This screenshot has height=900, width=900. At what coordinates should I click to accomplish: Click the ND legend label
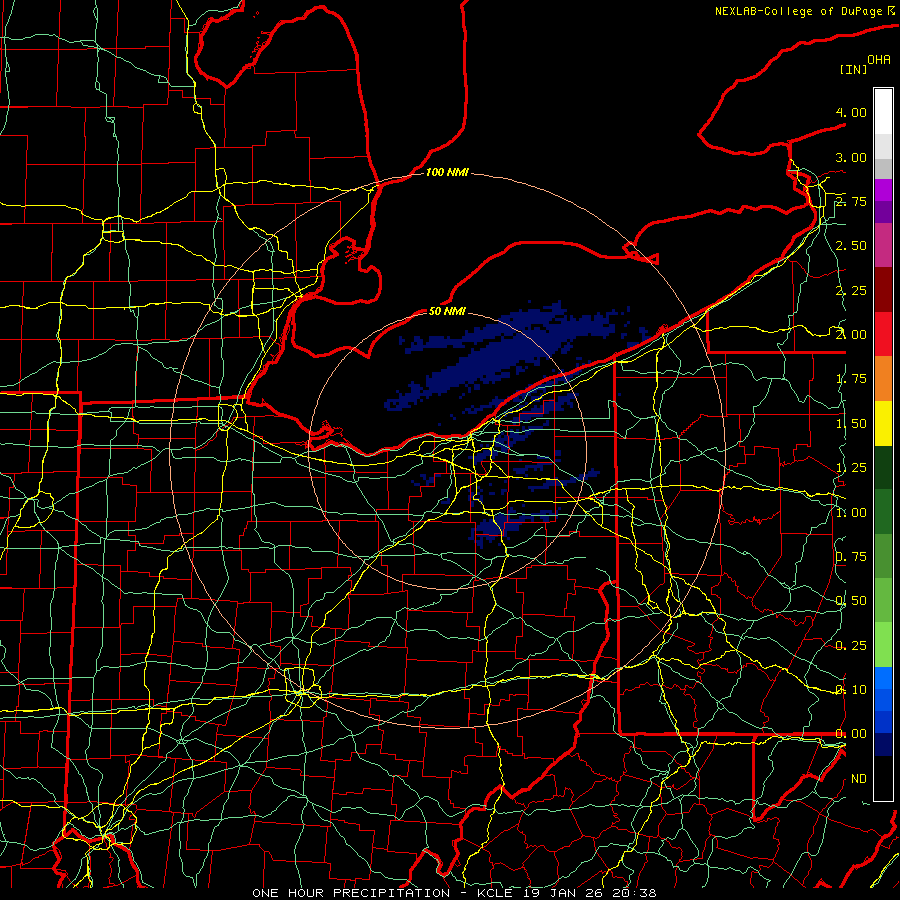pos(859,779)
